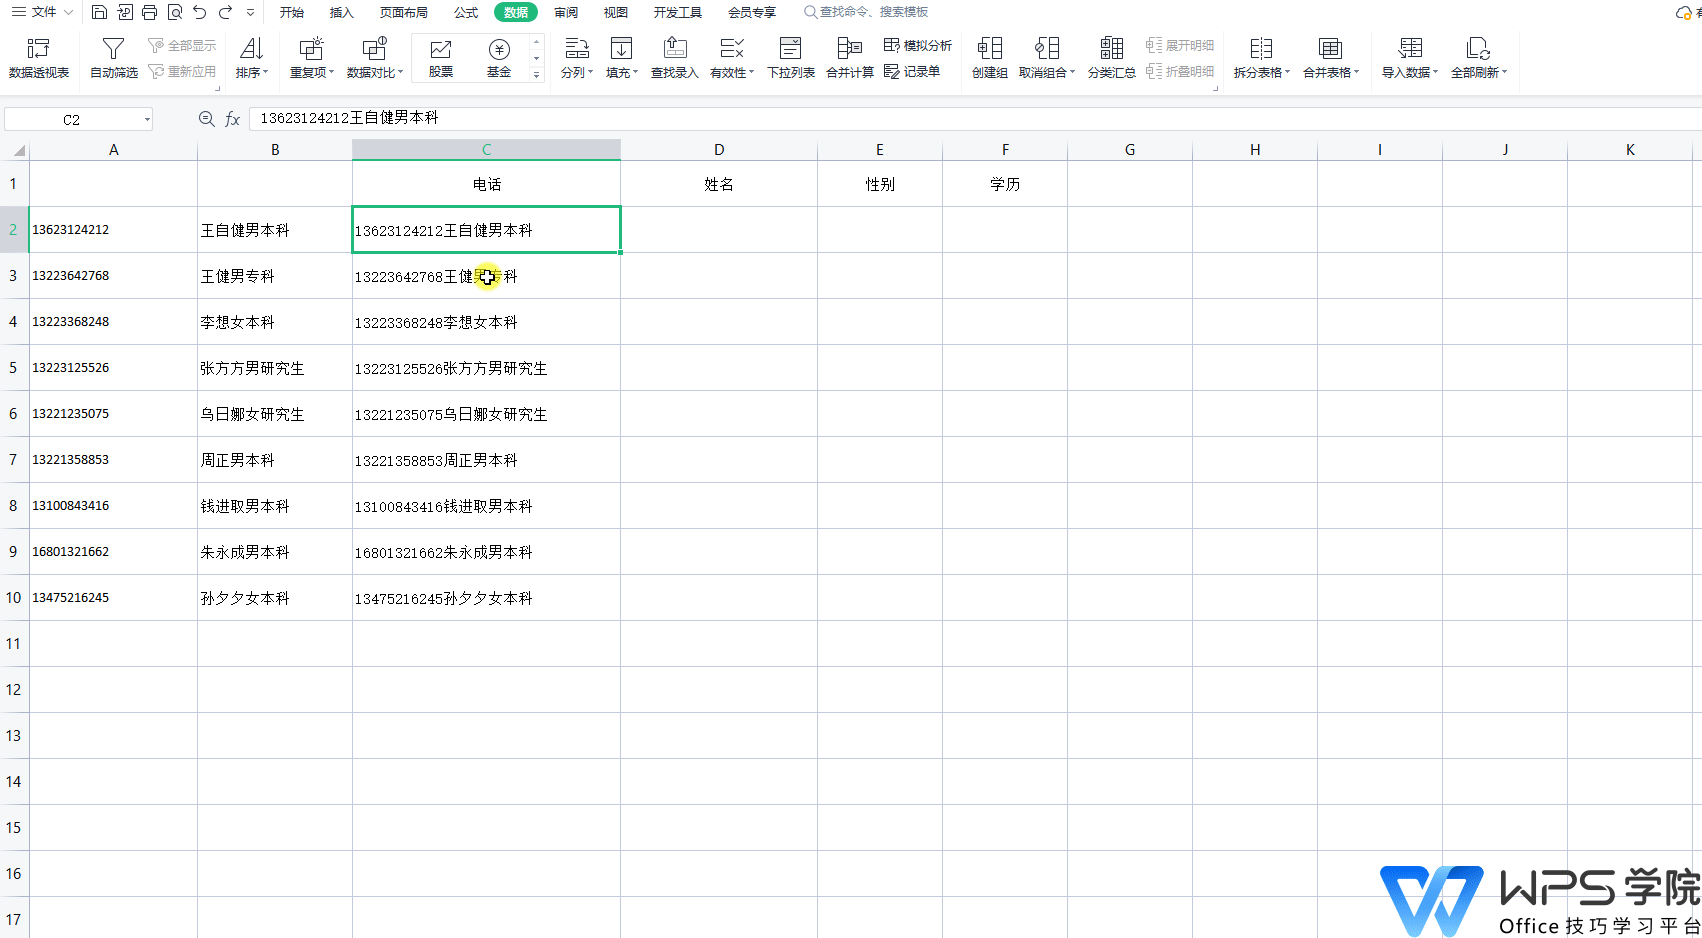
Task: Select column D header
Action: coord(719,150)
